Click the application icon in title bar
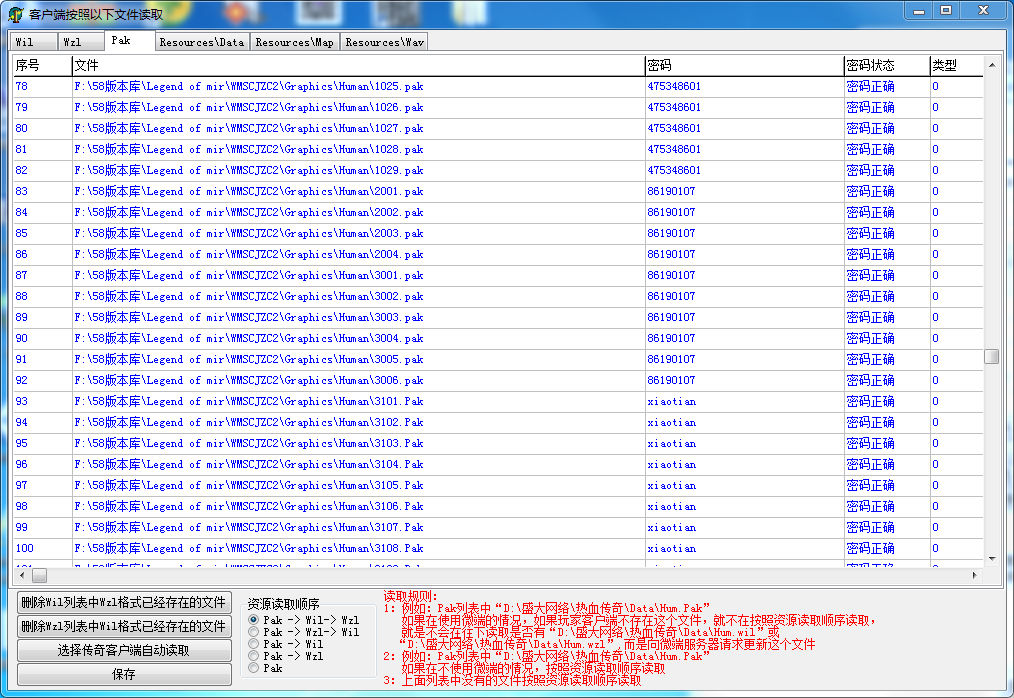The width and height of the screenshot is (1014, 698). click(x=15, y=14)
